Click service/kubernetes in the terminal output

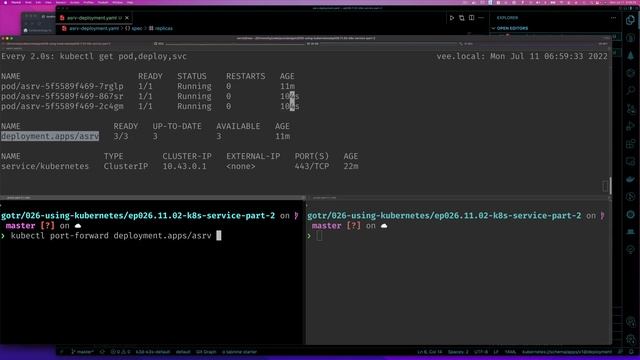[45, 167]
